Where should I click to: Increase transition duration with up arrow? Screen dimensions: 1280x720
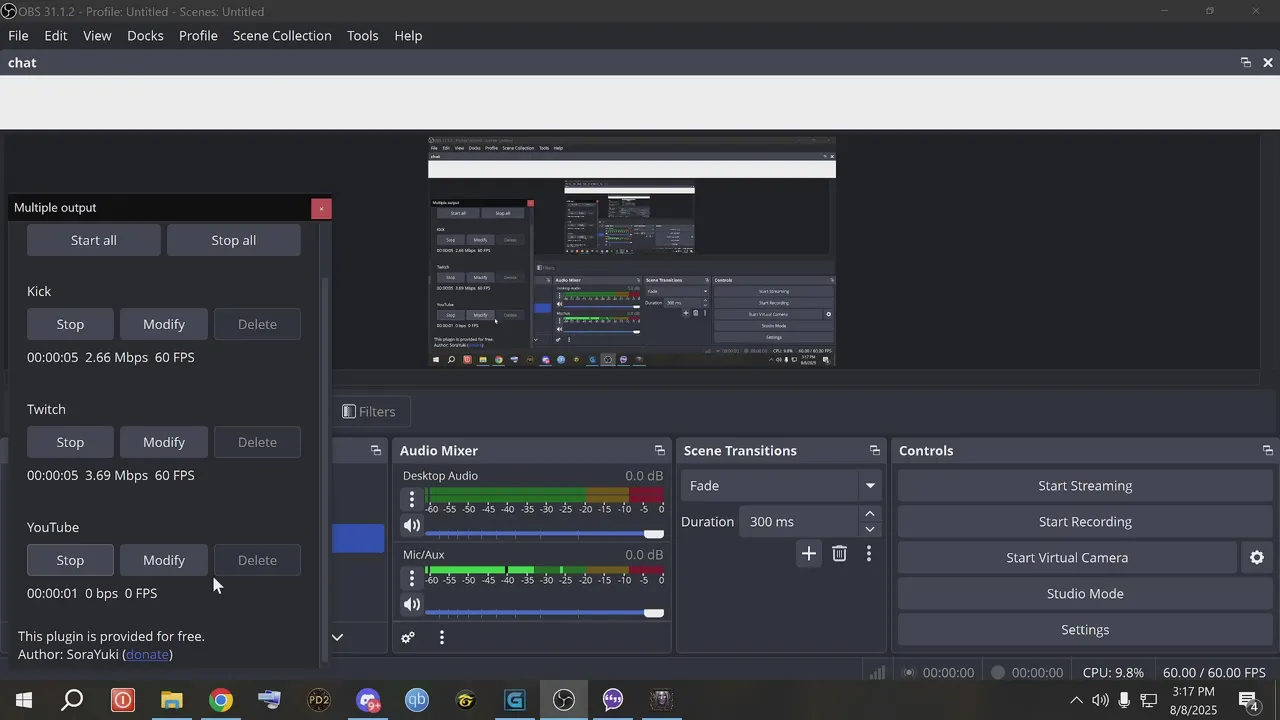coord(870,514)
